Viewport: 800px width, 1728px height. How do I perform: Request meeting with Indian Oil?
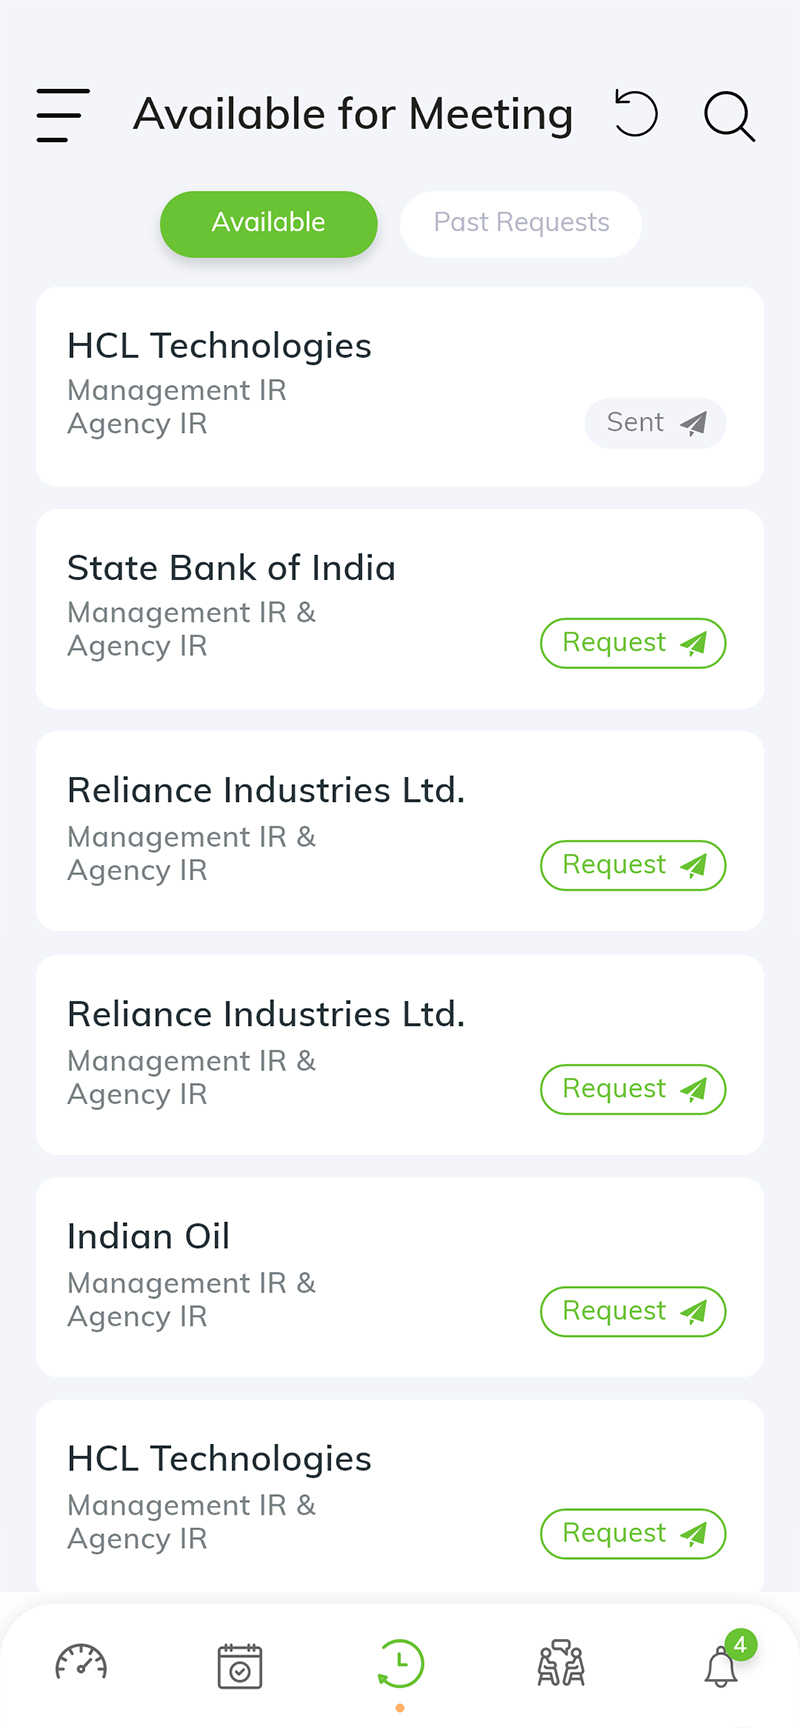[633, 1311]
